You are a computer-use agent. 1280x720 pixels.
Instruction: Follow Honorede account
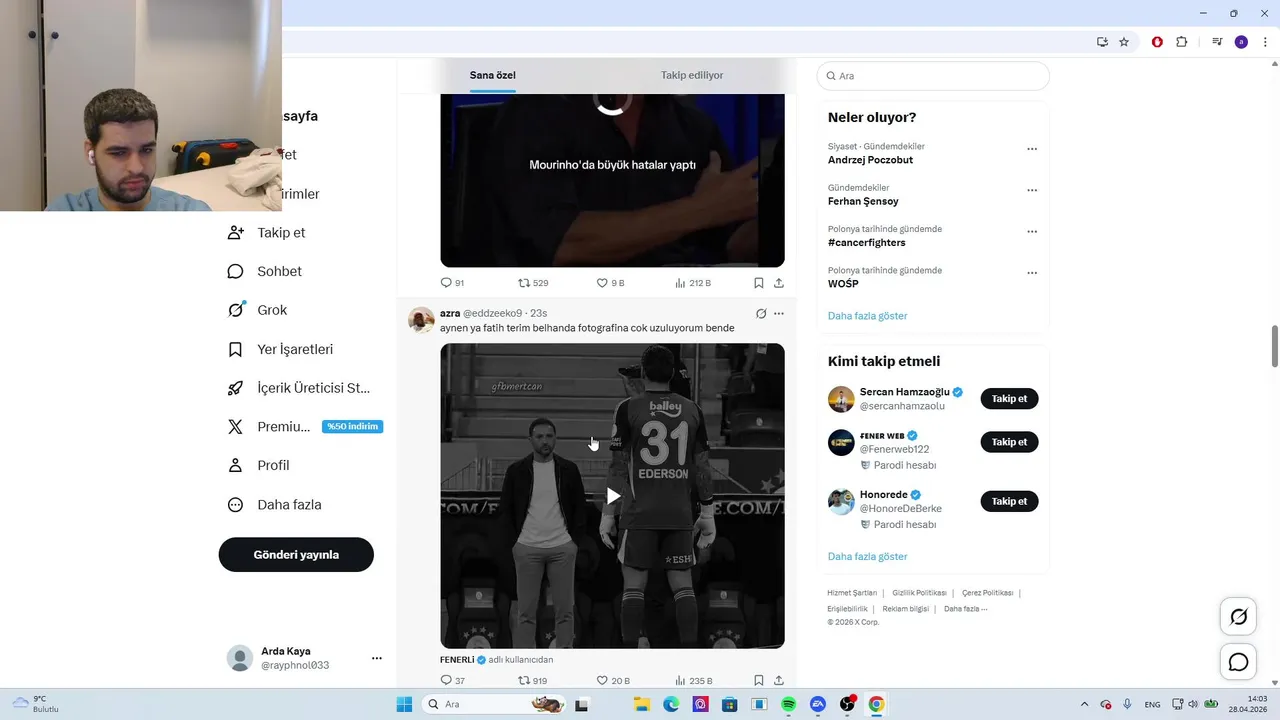click(1009, 501)
